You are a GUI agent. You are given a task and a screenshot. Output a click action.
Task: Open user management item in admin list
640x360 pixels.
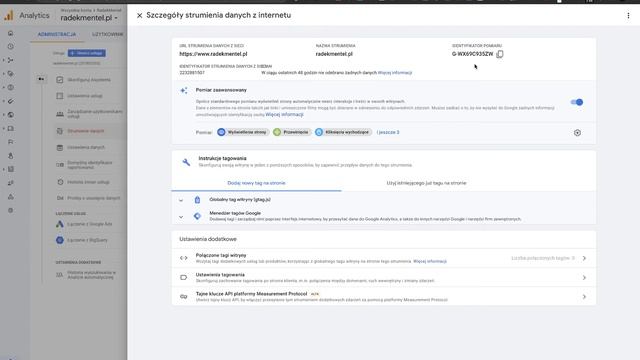(x=89, y=113)
